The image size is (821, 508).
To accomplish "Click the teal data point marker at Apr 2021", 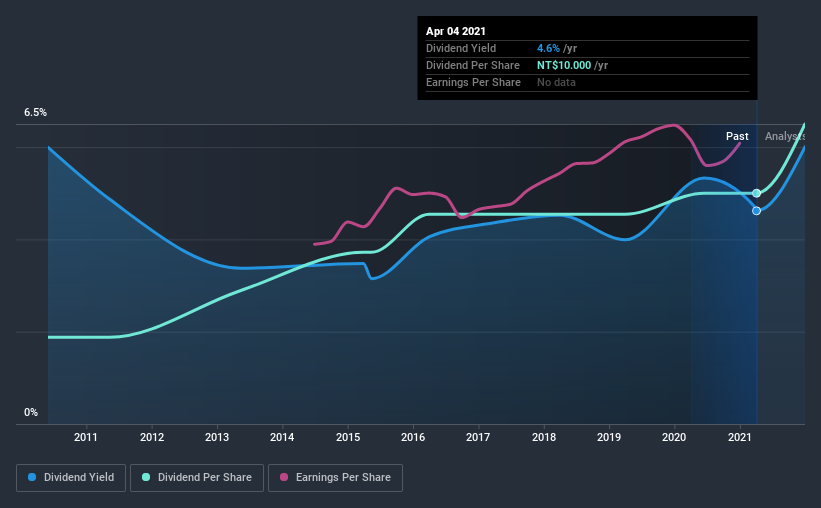I will pos(756,193).
